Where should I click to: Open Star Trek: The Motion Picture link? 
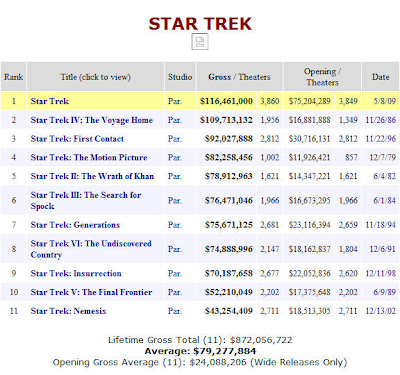[x=89, y=157]
